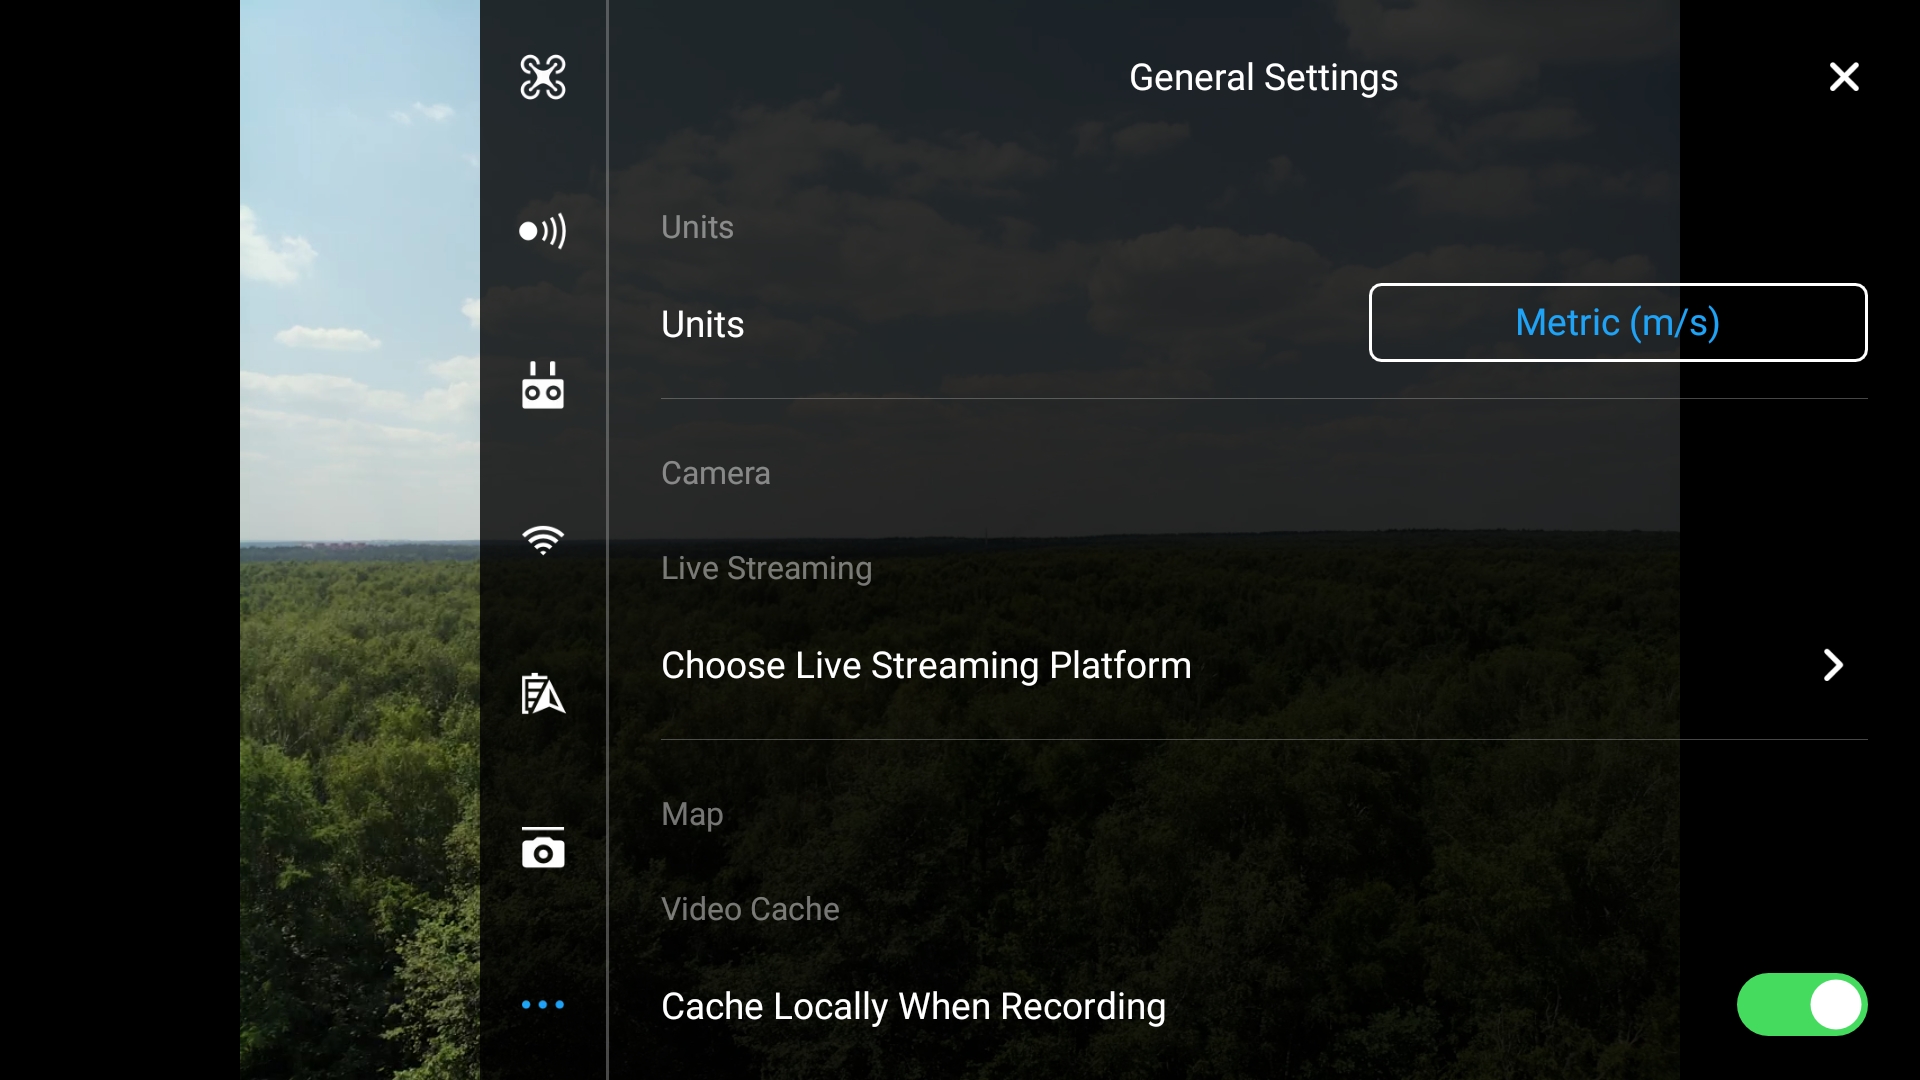Open the Metric (m/s) units selector
This screenshot has width=1920, height=1080.
tap(1618, 322)
